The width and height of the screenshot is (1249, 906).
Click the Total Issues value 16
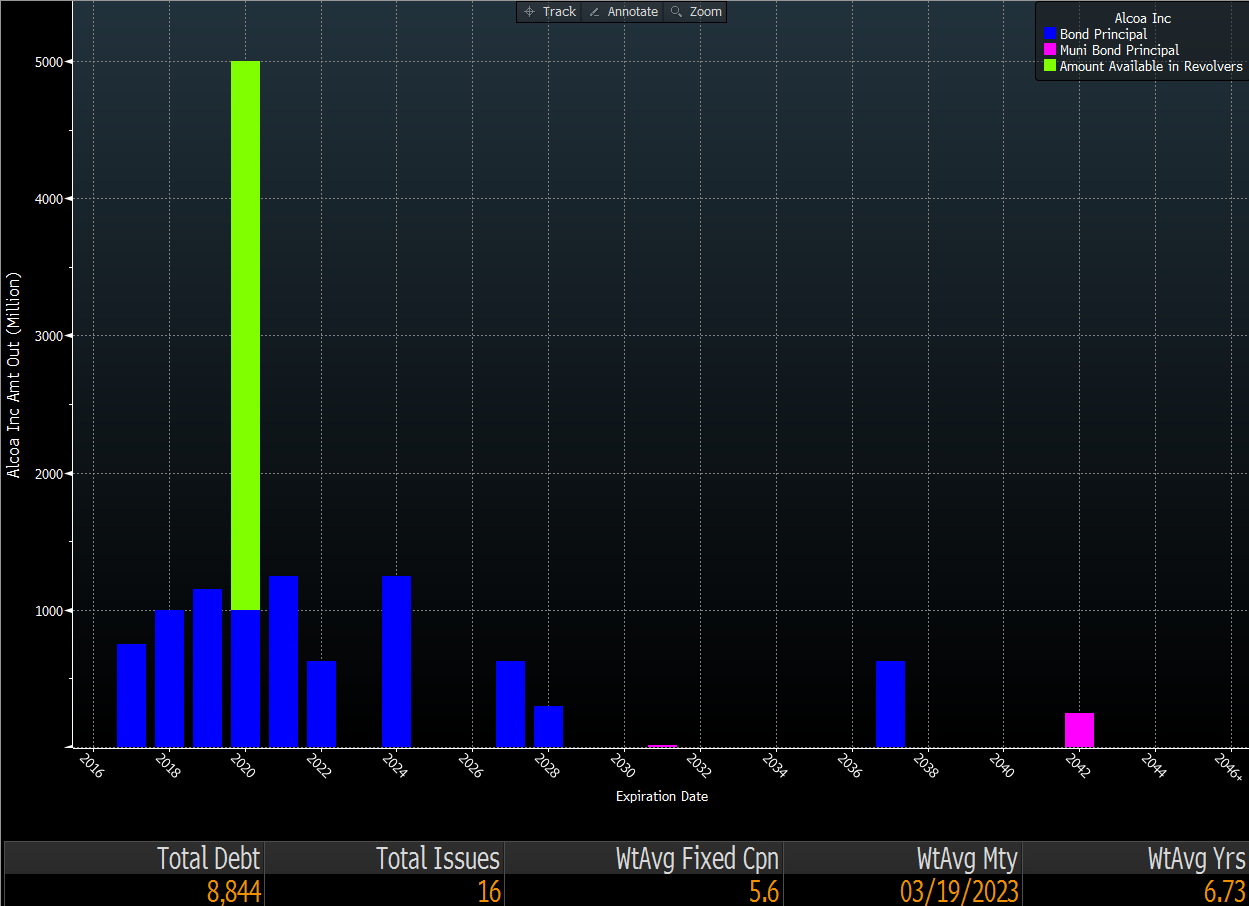tap(489, 891)
